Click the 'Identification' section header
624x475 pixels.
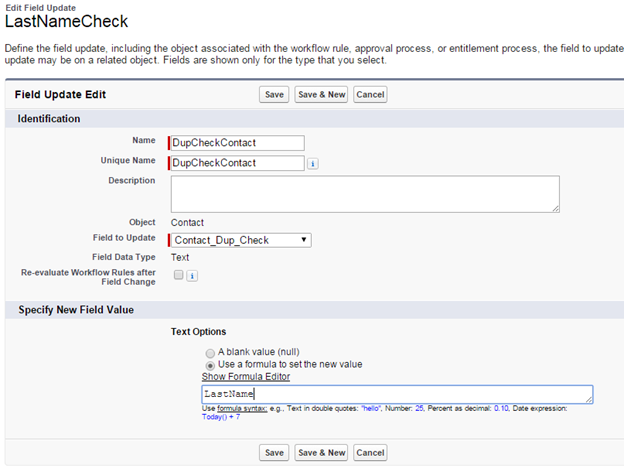point(49,119)
